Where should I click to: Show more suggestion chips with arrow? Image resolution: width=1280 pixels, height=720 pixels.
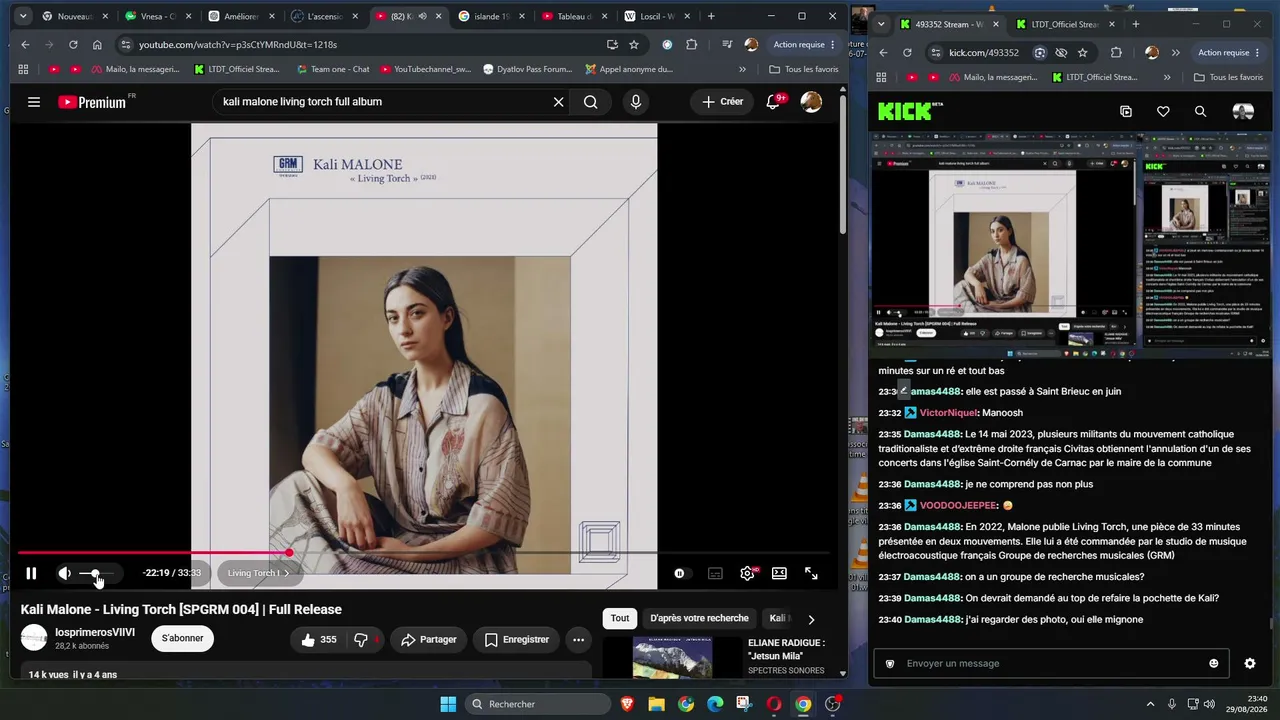811,619
